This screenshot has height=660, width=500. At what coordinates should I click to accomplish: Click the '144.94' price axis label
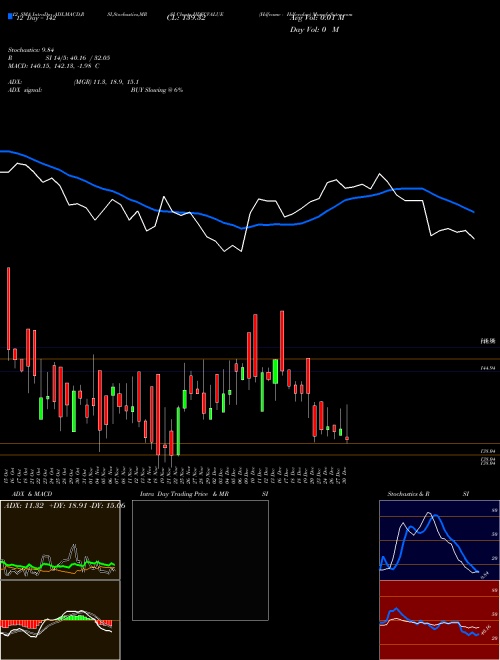click(488, 368)
